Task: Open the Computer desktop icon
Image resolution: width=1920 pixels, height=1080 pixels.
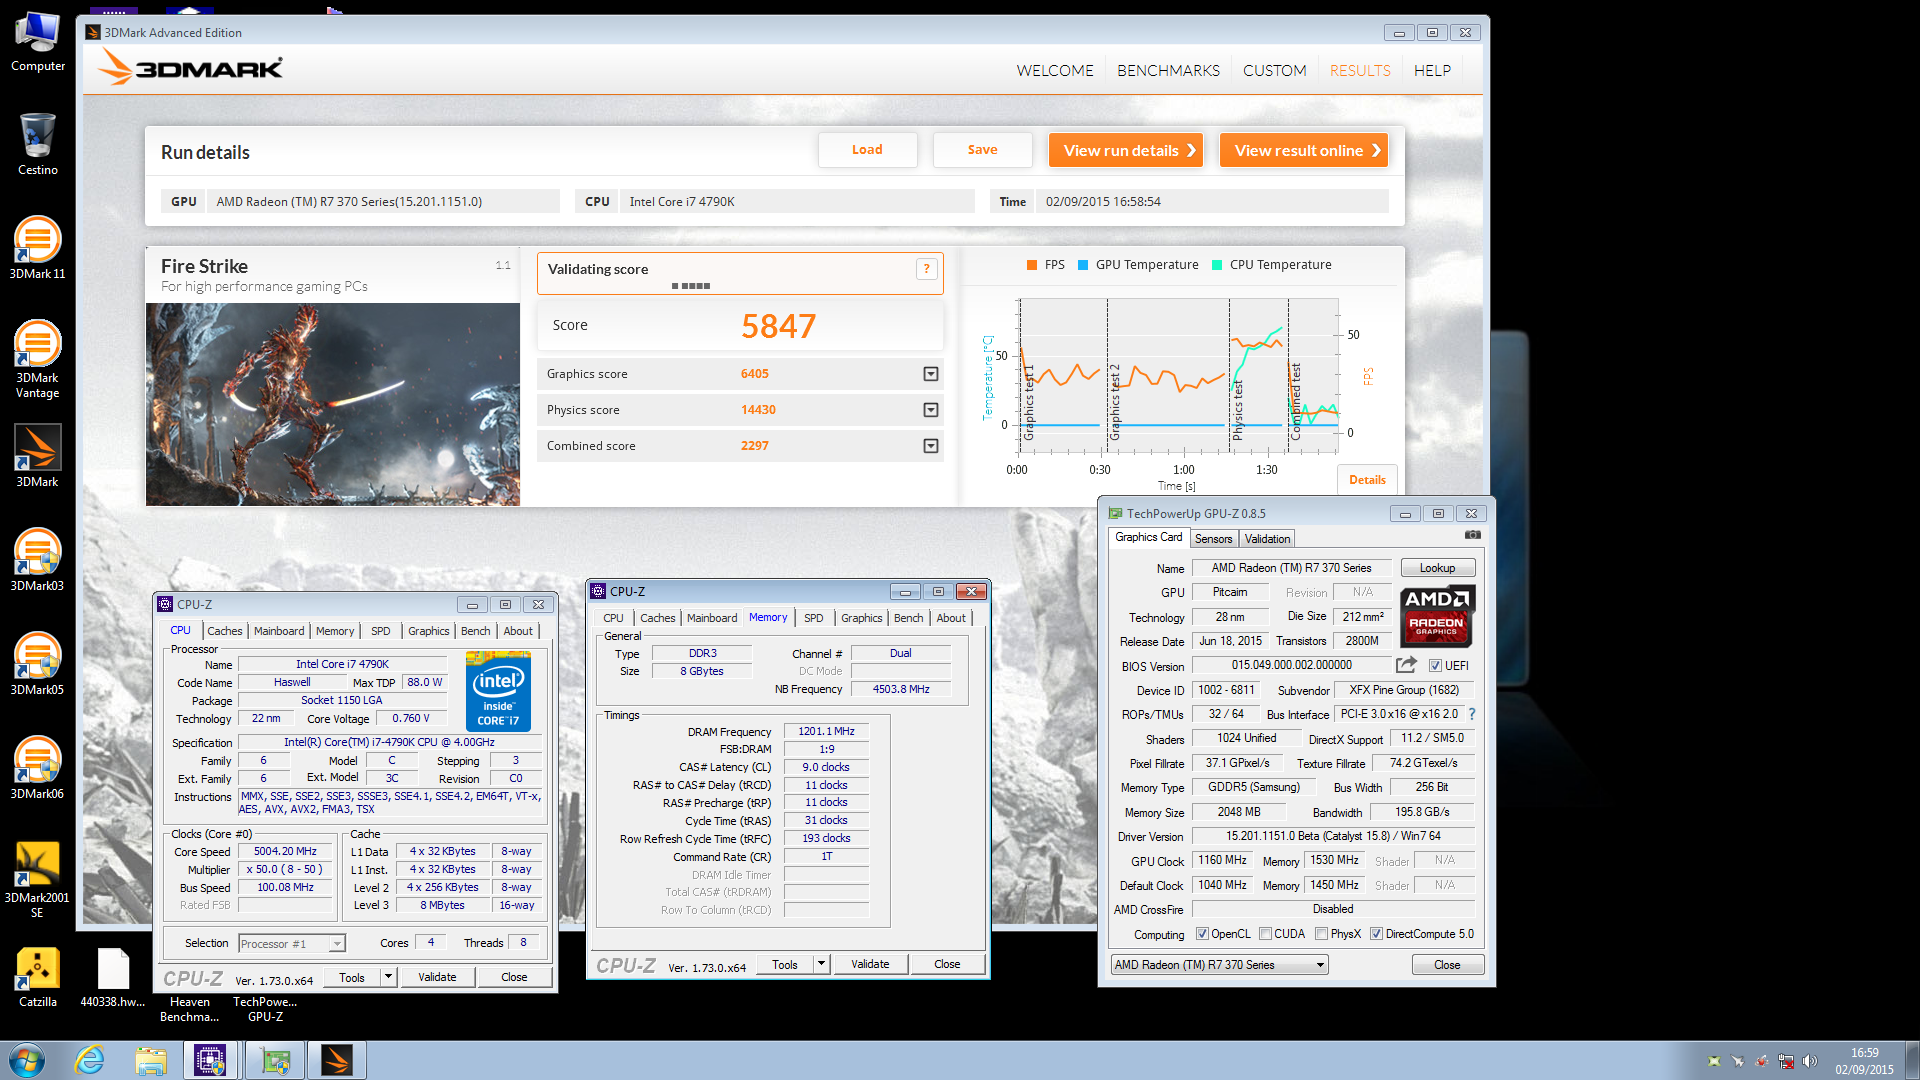Action: [38, 40]
